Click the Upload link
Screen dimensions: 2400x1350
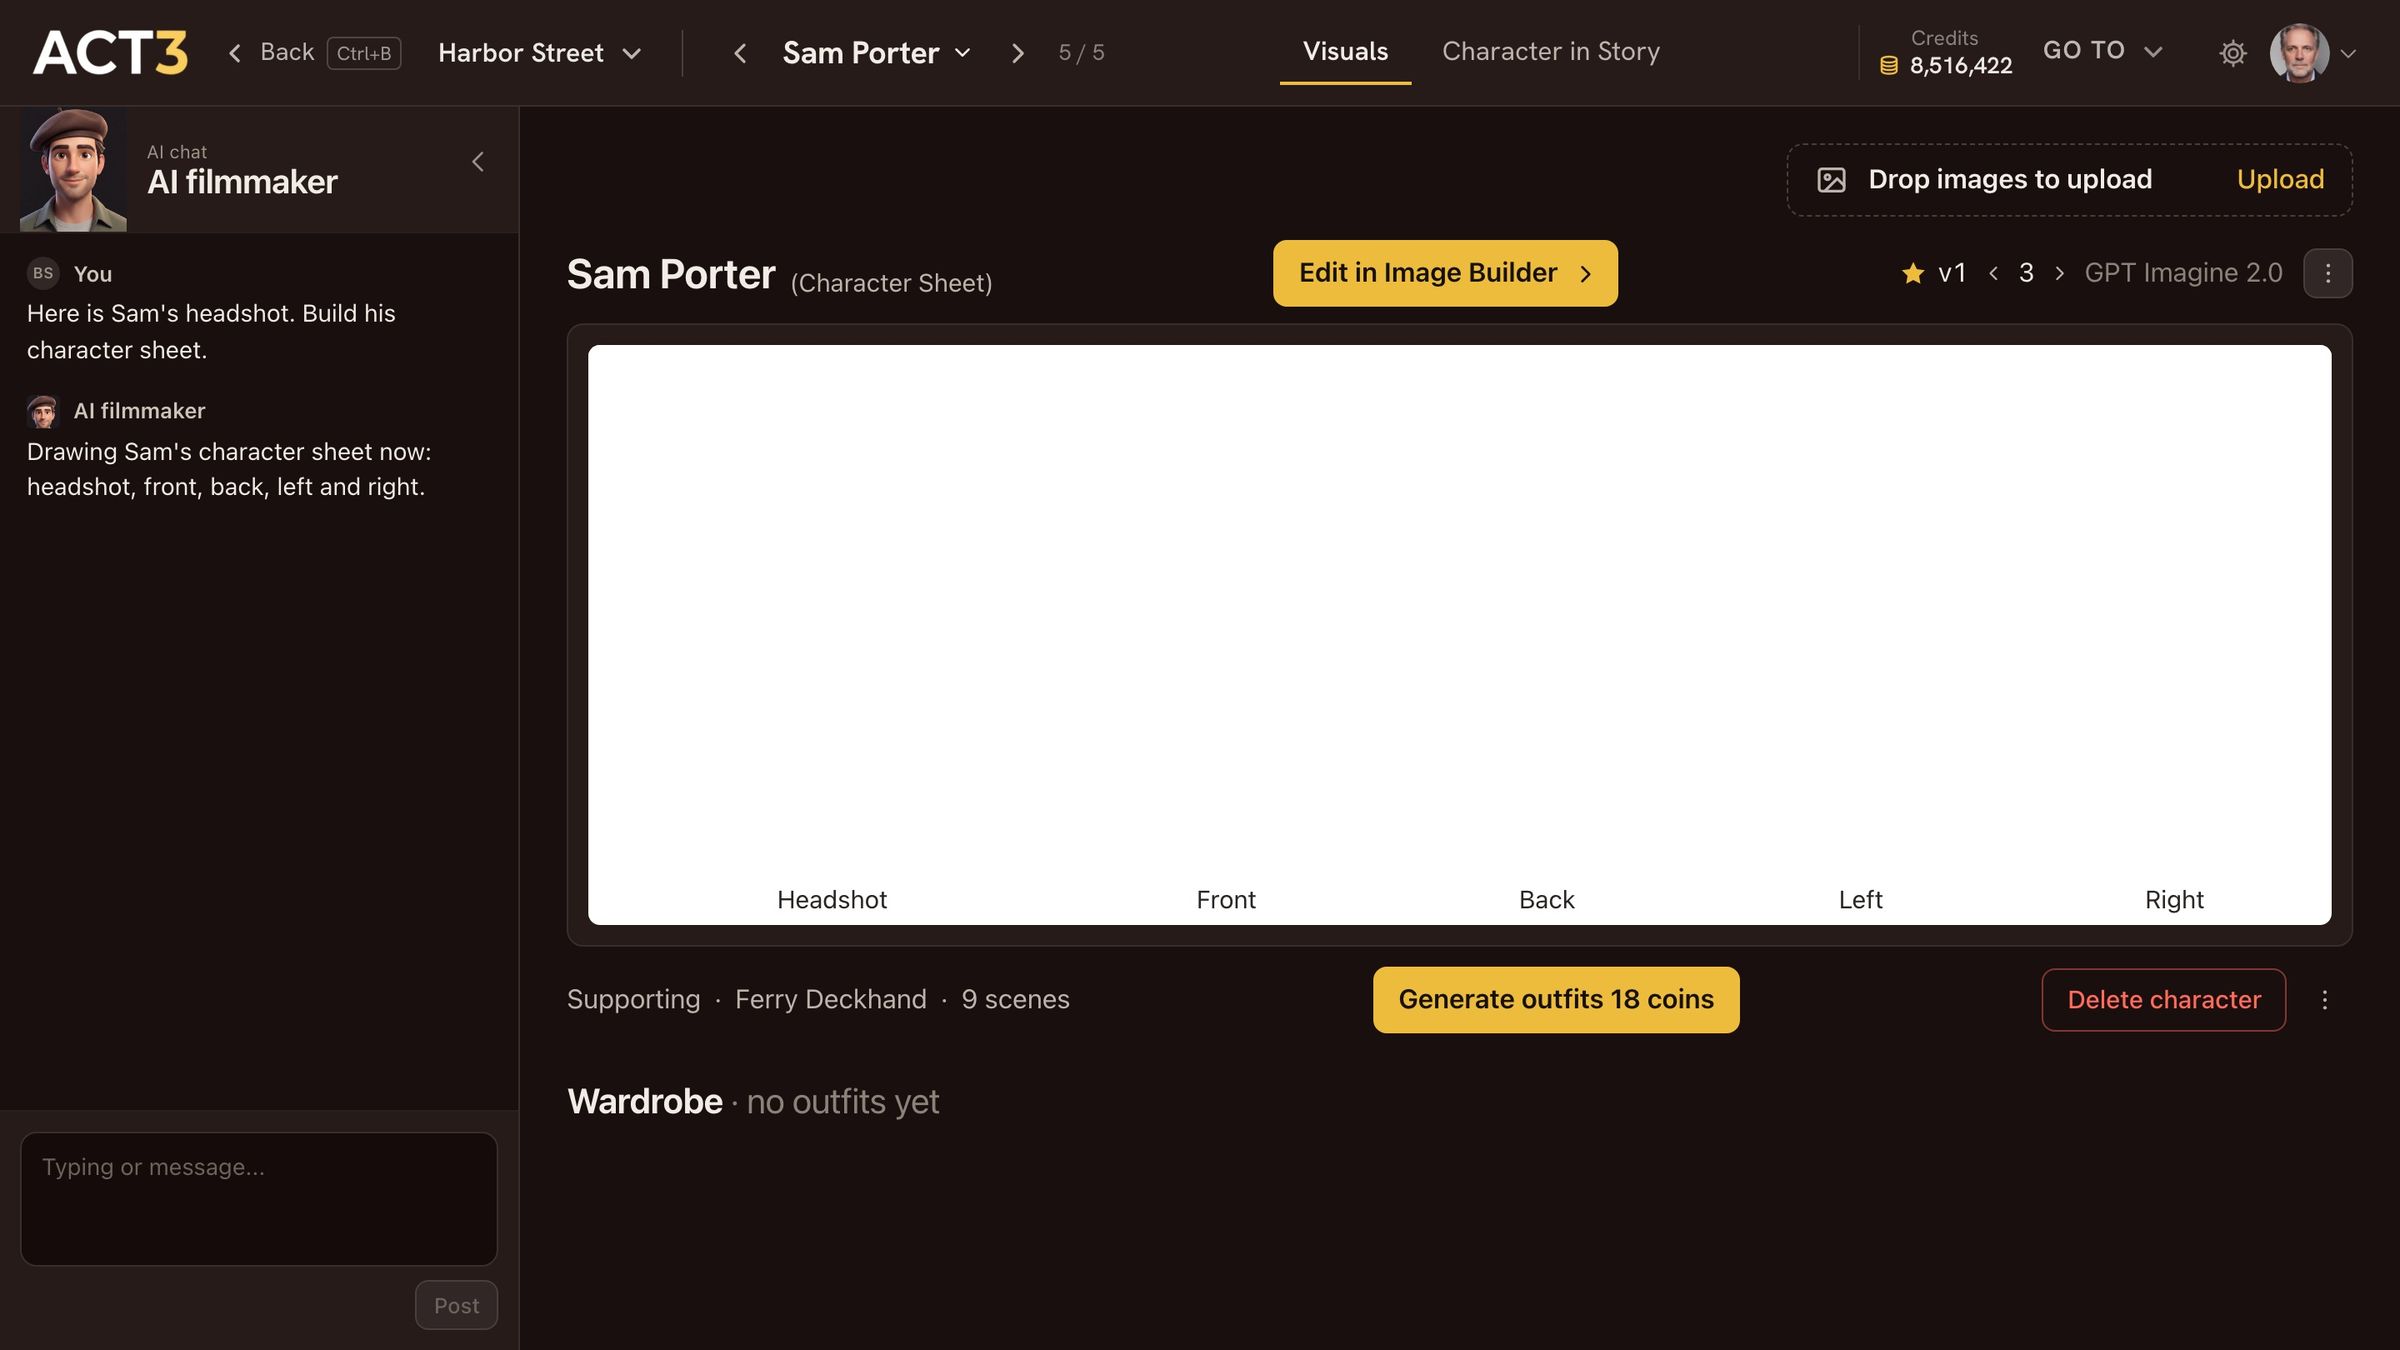[x=2280, y=180]
